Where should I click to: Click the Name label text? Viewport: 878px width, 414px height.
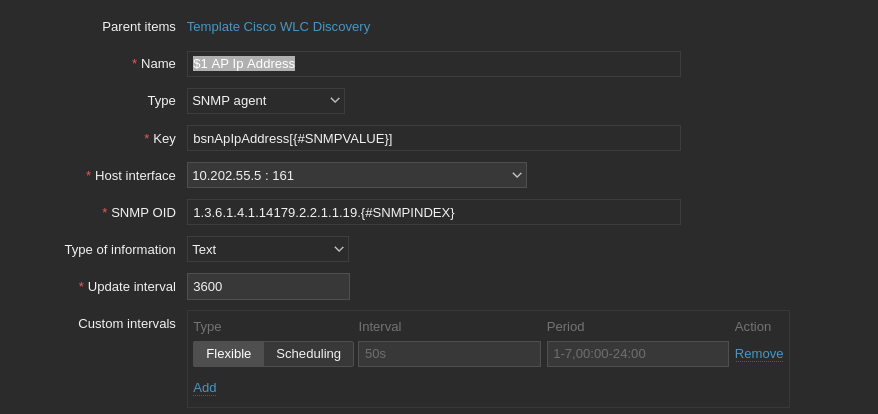click(x=158, y=64)
